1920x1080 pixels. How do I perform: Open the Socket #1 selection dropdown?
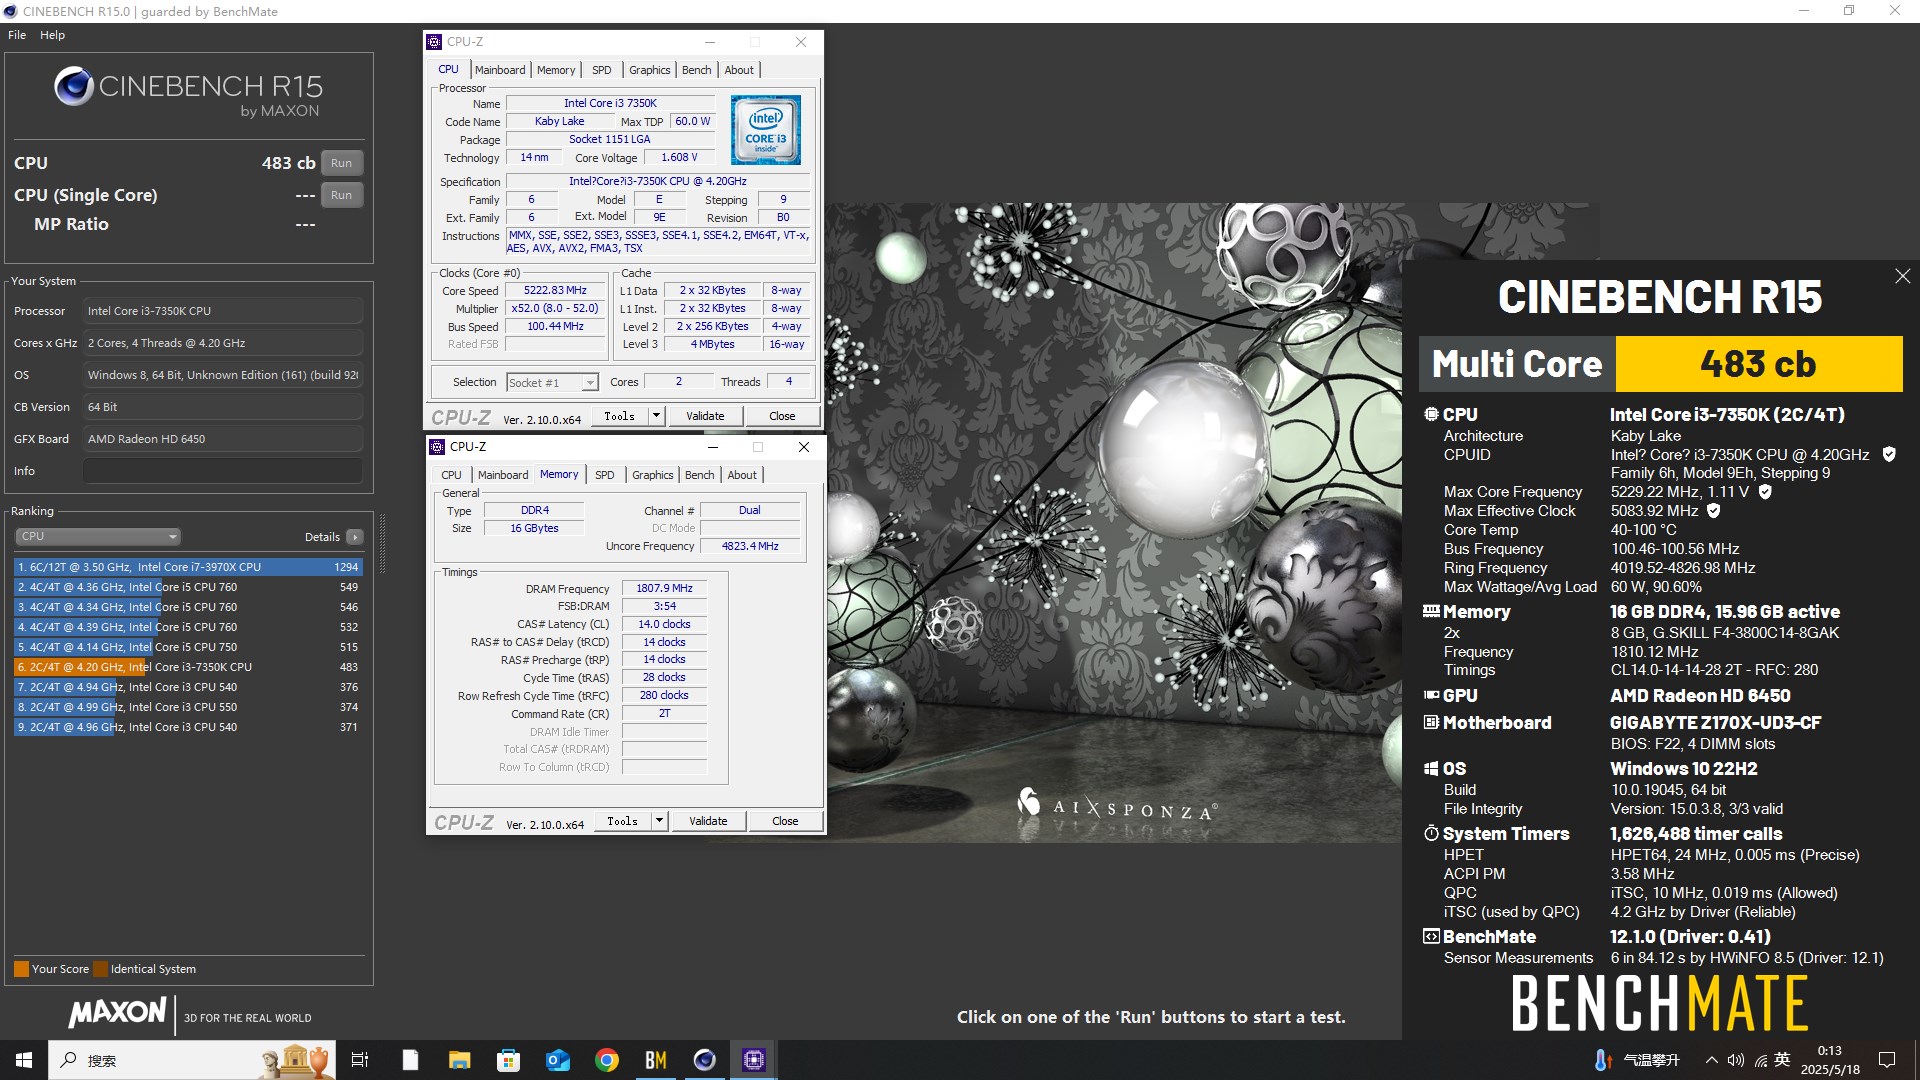(552, 382)
